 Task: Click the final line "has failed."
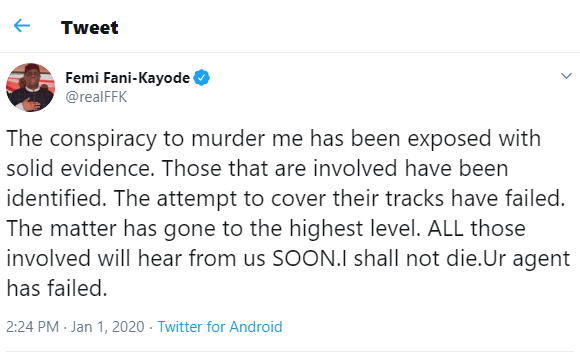click(x=57, y=288)
